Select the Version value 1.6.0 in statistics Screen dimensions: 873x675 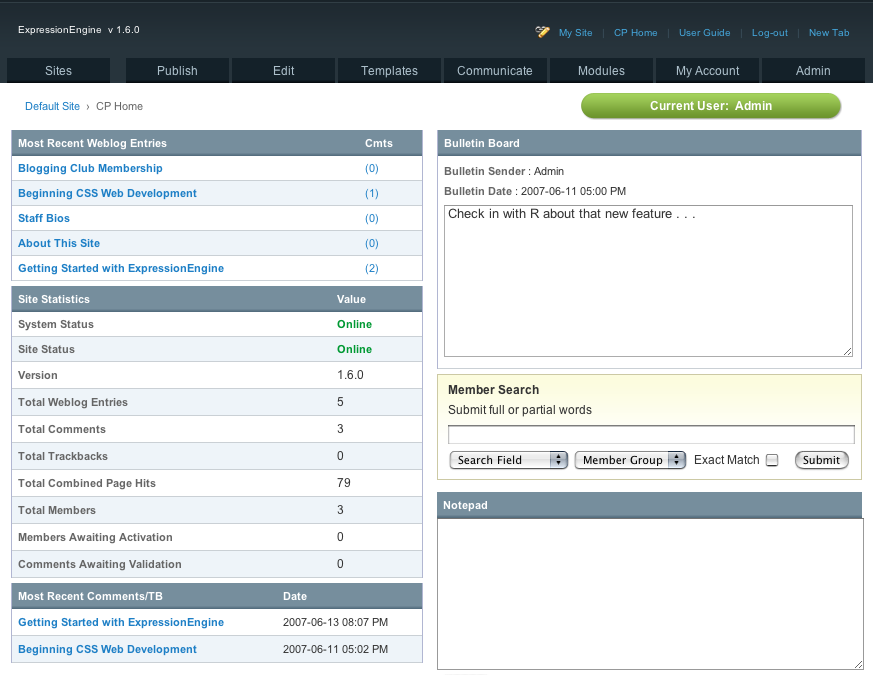(x=350, y=375)
